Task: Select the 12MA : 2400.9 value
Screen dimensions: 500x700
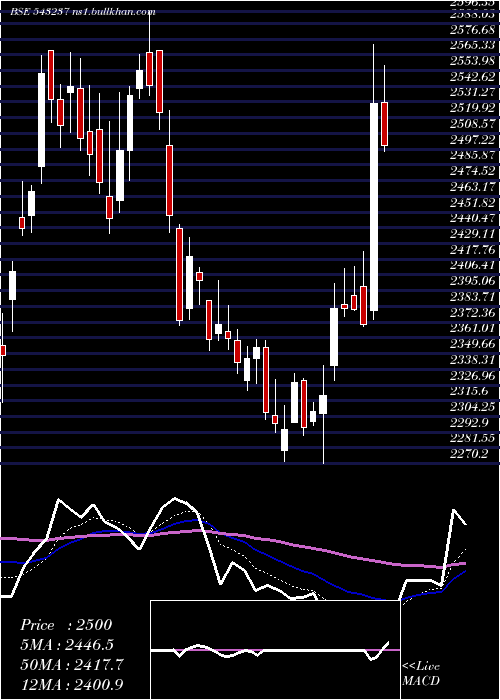Action: tap(72, 684)
